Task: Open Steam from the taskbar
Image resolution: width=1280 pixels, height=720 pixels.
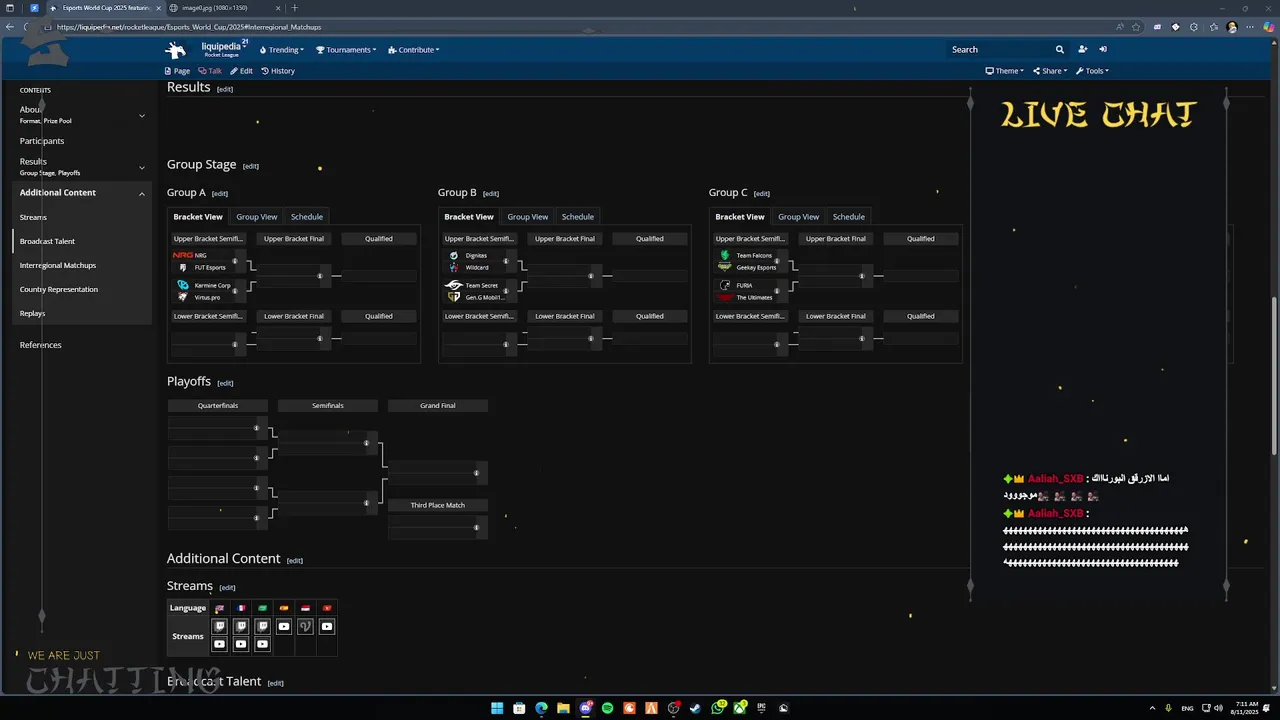Action: pyautogui.click(x=695, y=708)
